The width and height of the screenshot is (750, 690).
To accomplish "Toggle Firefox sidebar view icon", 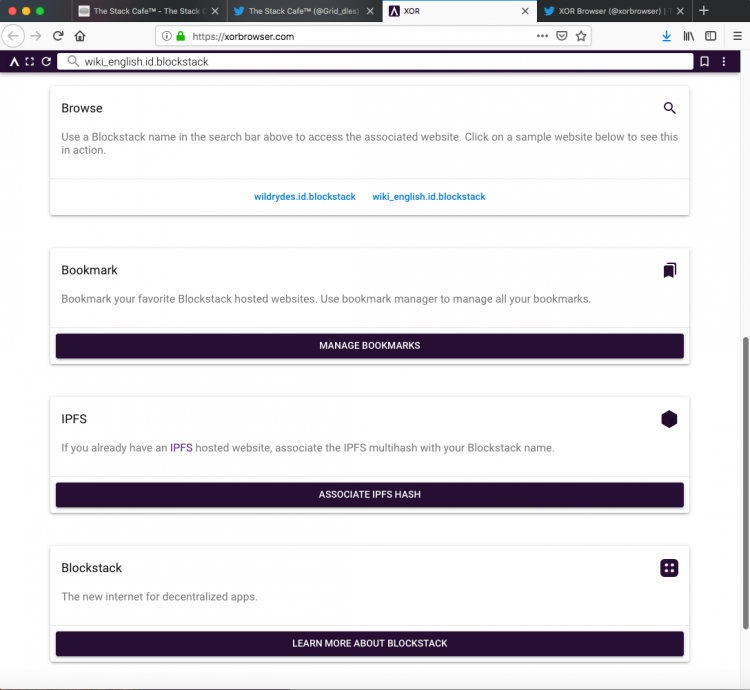I will point(710,36).
